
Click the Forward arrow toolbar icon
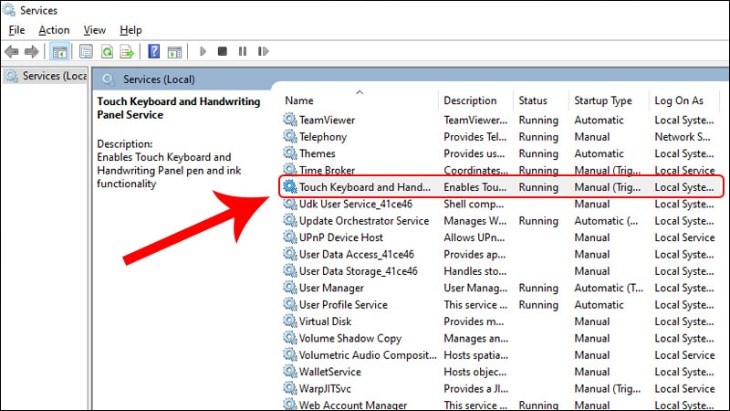[x=32, y=51]
